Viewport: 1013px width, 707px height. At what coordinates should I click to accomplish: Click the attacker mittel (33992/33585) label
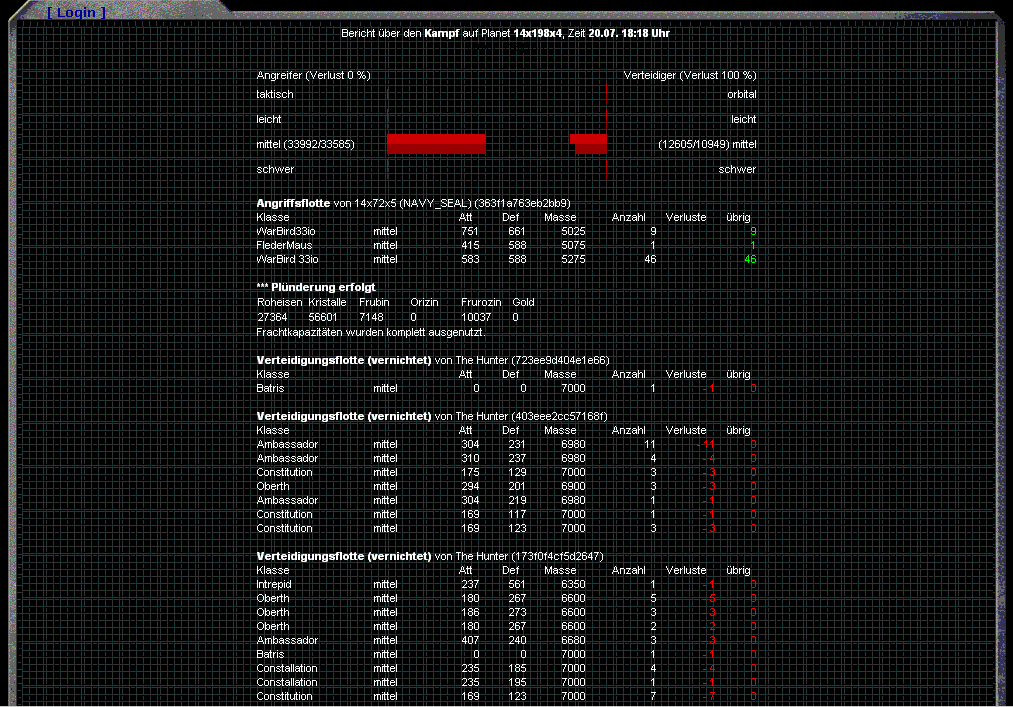[305, 144]
